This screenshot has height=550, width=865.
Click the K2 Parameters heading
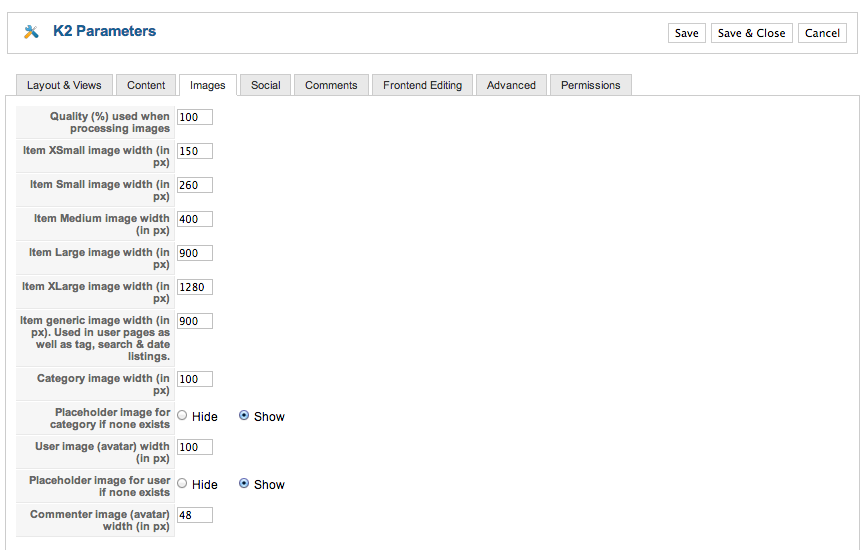[x=104, y=31]
